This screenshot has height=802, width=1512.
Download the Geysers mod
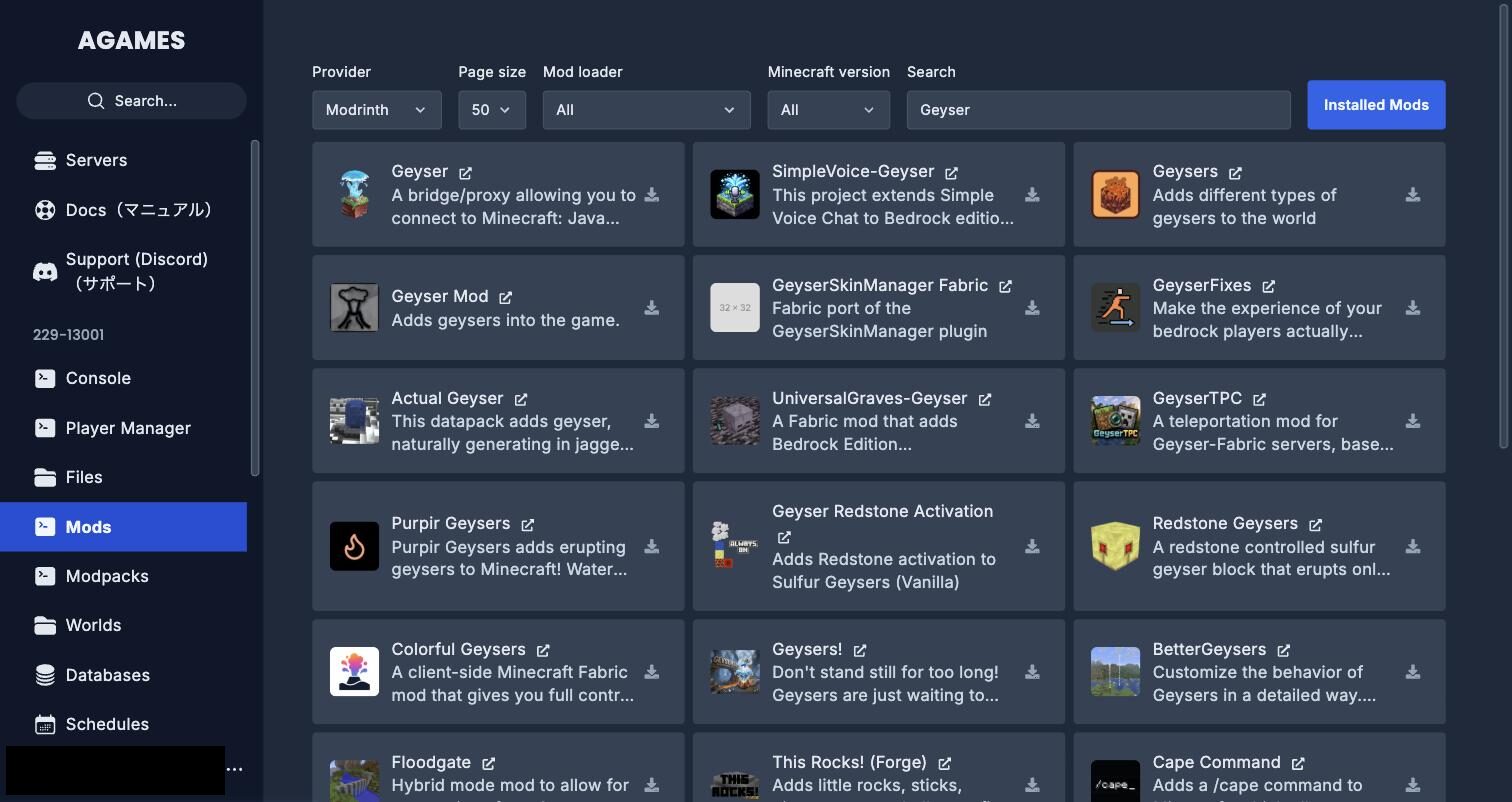coord(1413,195)
